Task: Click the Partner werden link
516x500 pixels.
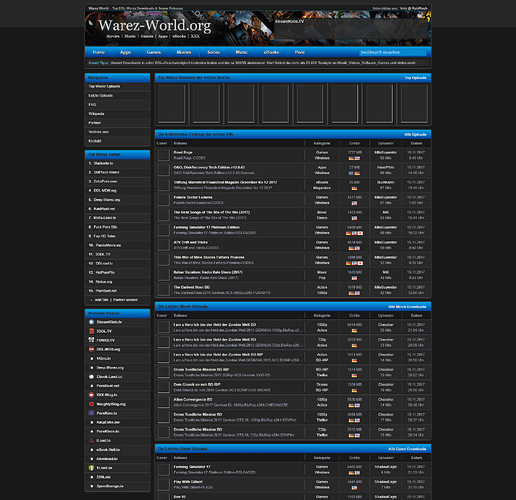Action: click(125, 300)
